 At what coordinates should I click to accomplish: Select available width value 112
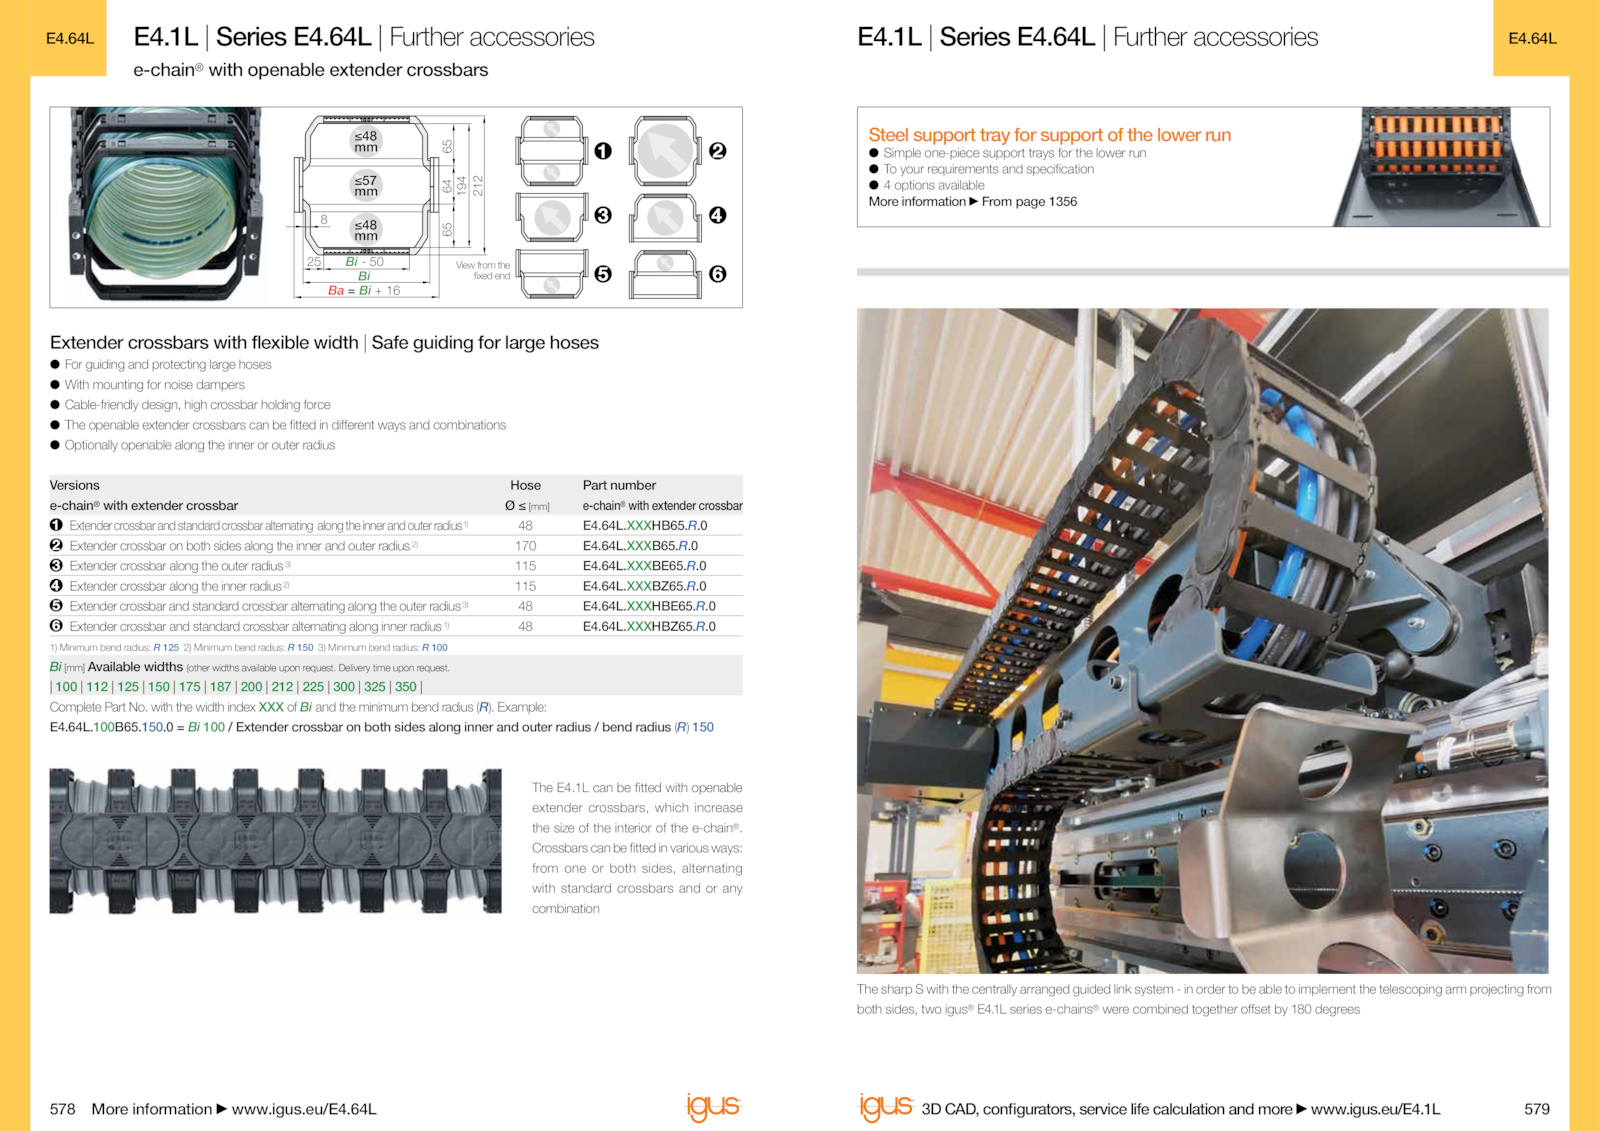pyautogui.click(x=97, y=687)
